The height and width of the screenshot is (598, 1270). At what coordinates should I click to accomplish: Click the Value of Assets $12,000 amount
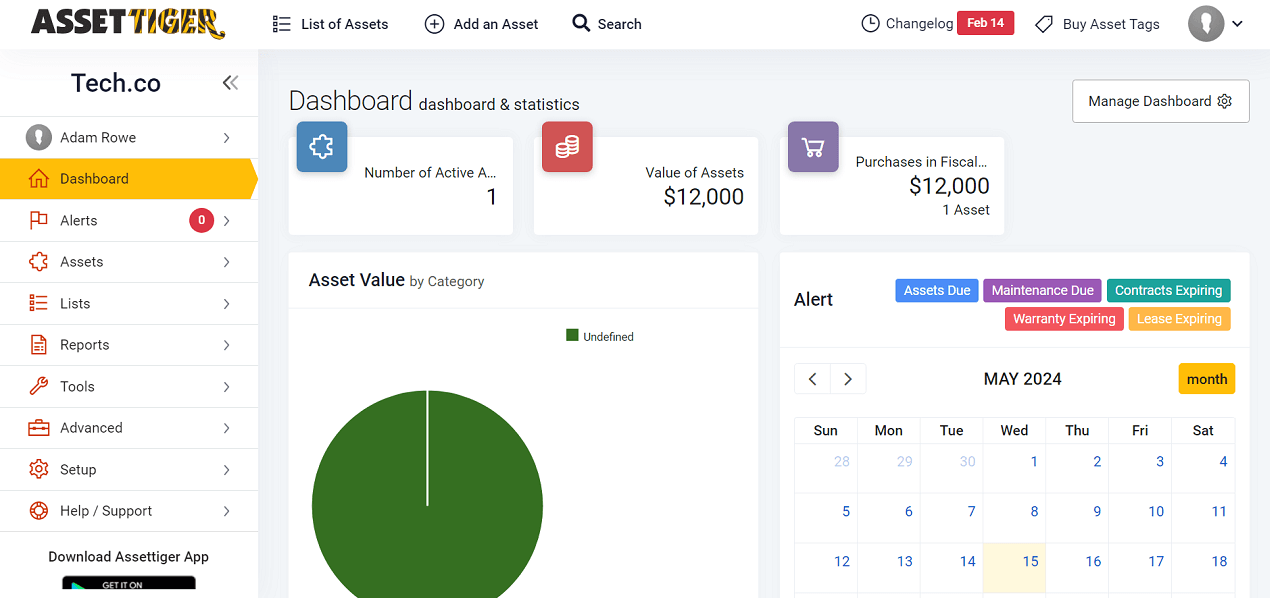(704, 197)
